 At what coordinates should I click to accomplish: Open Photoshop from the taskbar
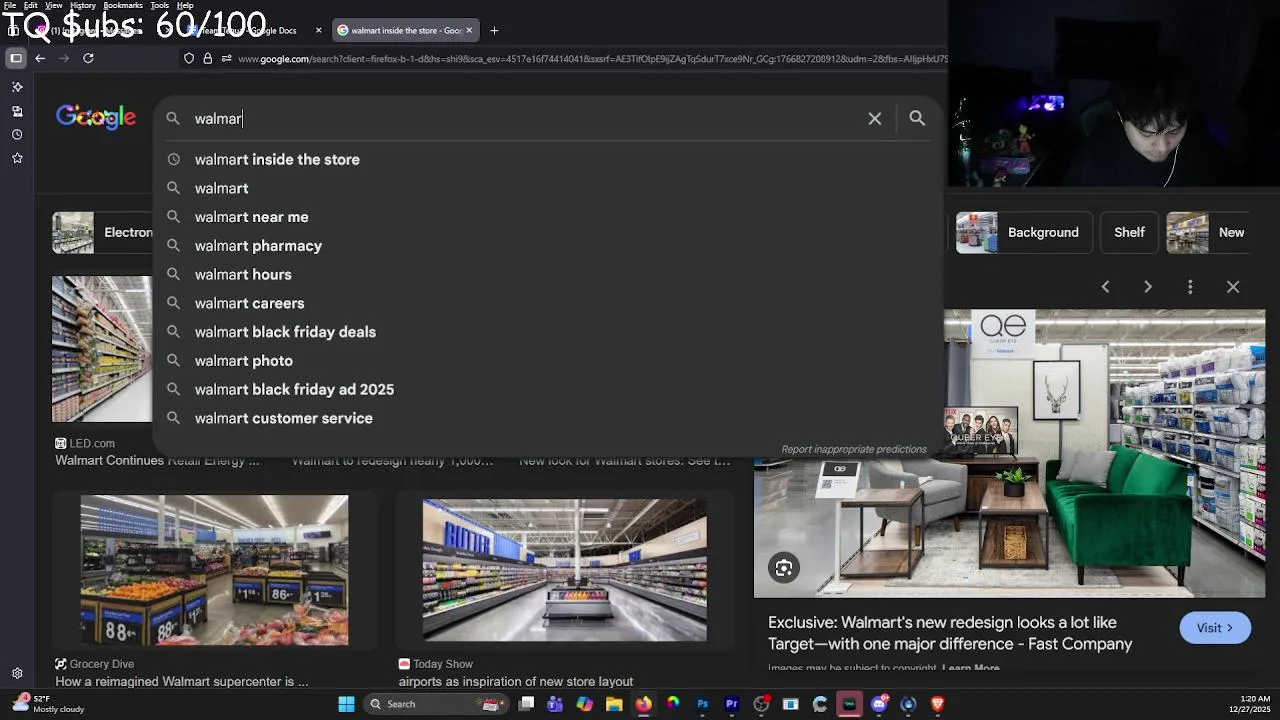pos(702,704)
